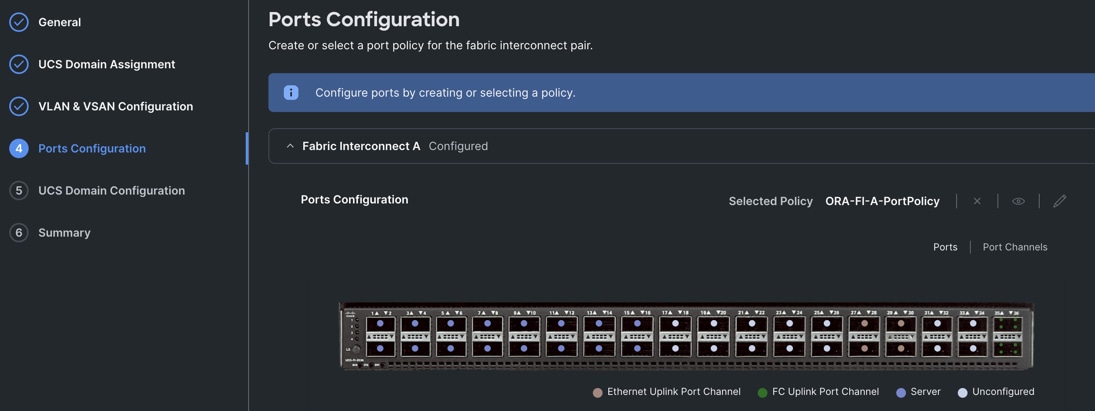Image resolution: width=1095 pixels, height=411 pixels.
Task: Open the ORA-FI-A-PortPolicy link
Action: (881, 201)
